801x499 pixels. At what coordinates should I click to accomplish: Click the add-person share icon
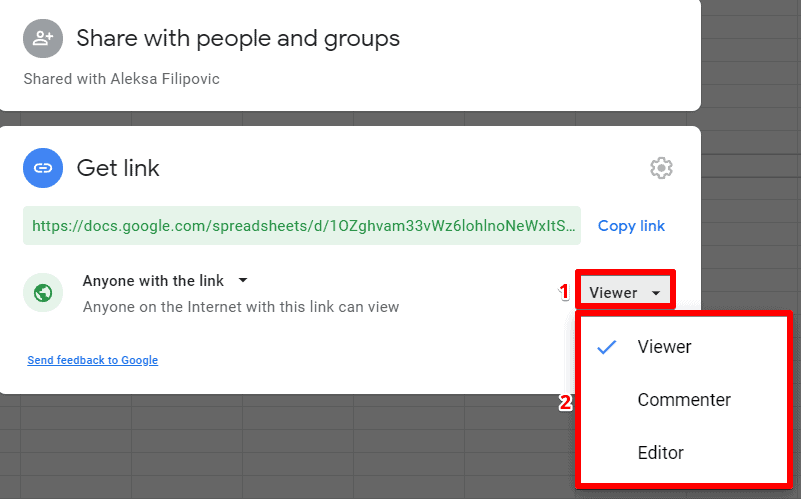click(x=43, y=39)
